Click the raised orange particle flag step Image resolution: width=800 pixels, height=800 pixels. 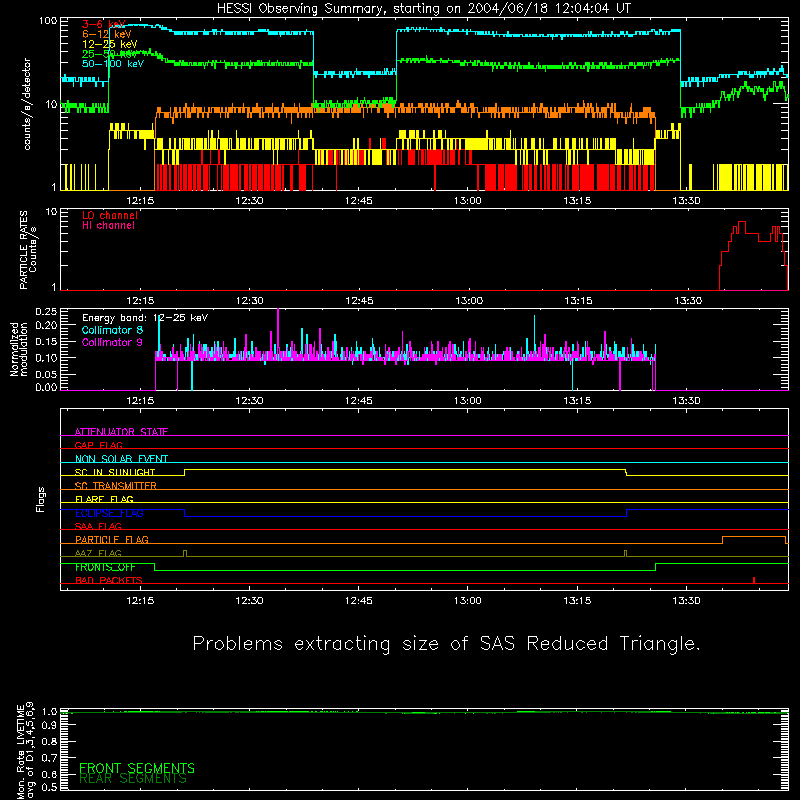[754, 537]
